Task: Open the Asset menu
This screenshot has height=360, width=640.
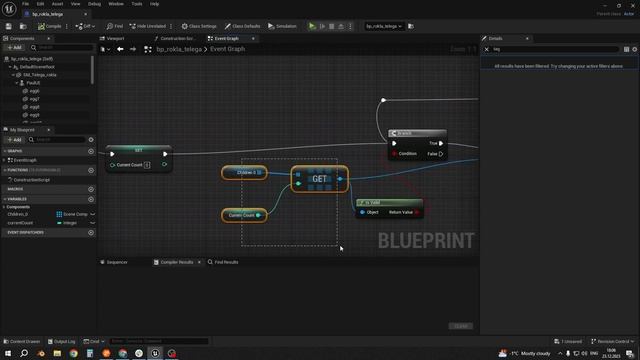Action: (x=58, y=4)
